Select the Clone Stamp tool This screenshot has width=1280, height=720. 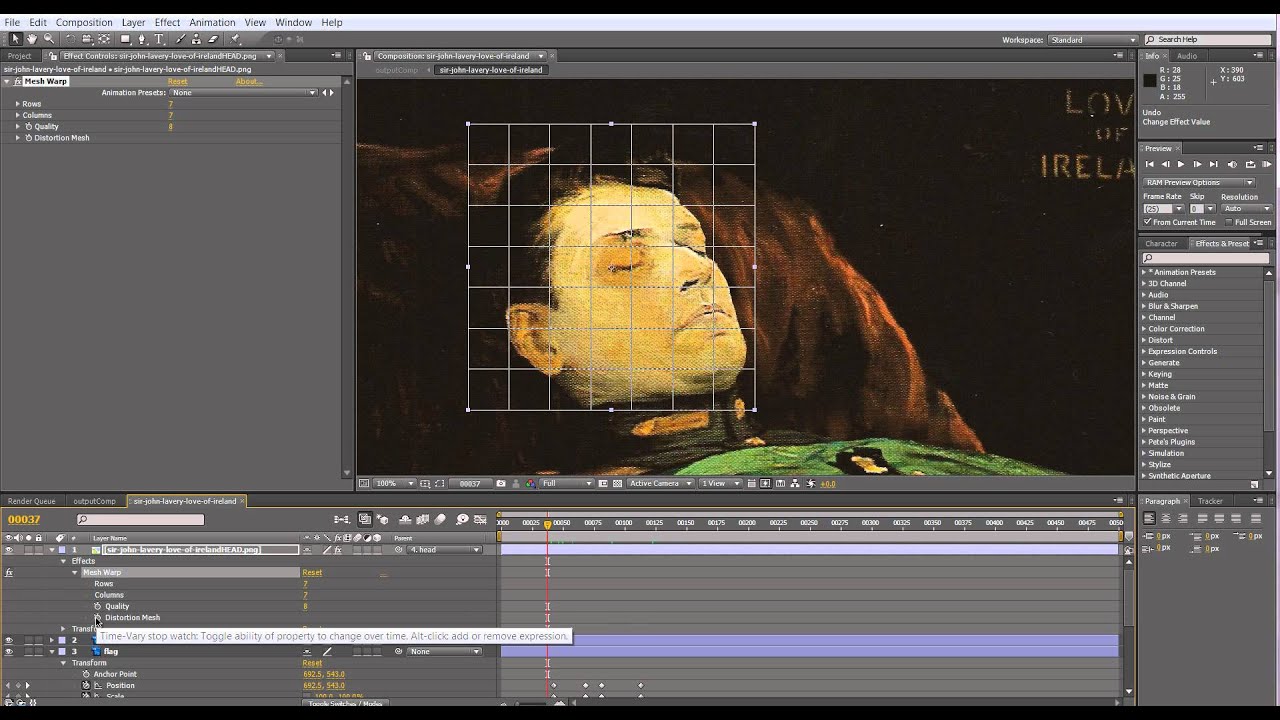197,39
